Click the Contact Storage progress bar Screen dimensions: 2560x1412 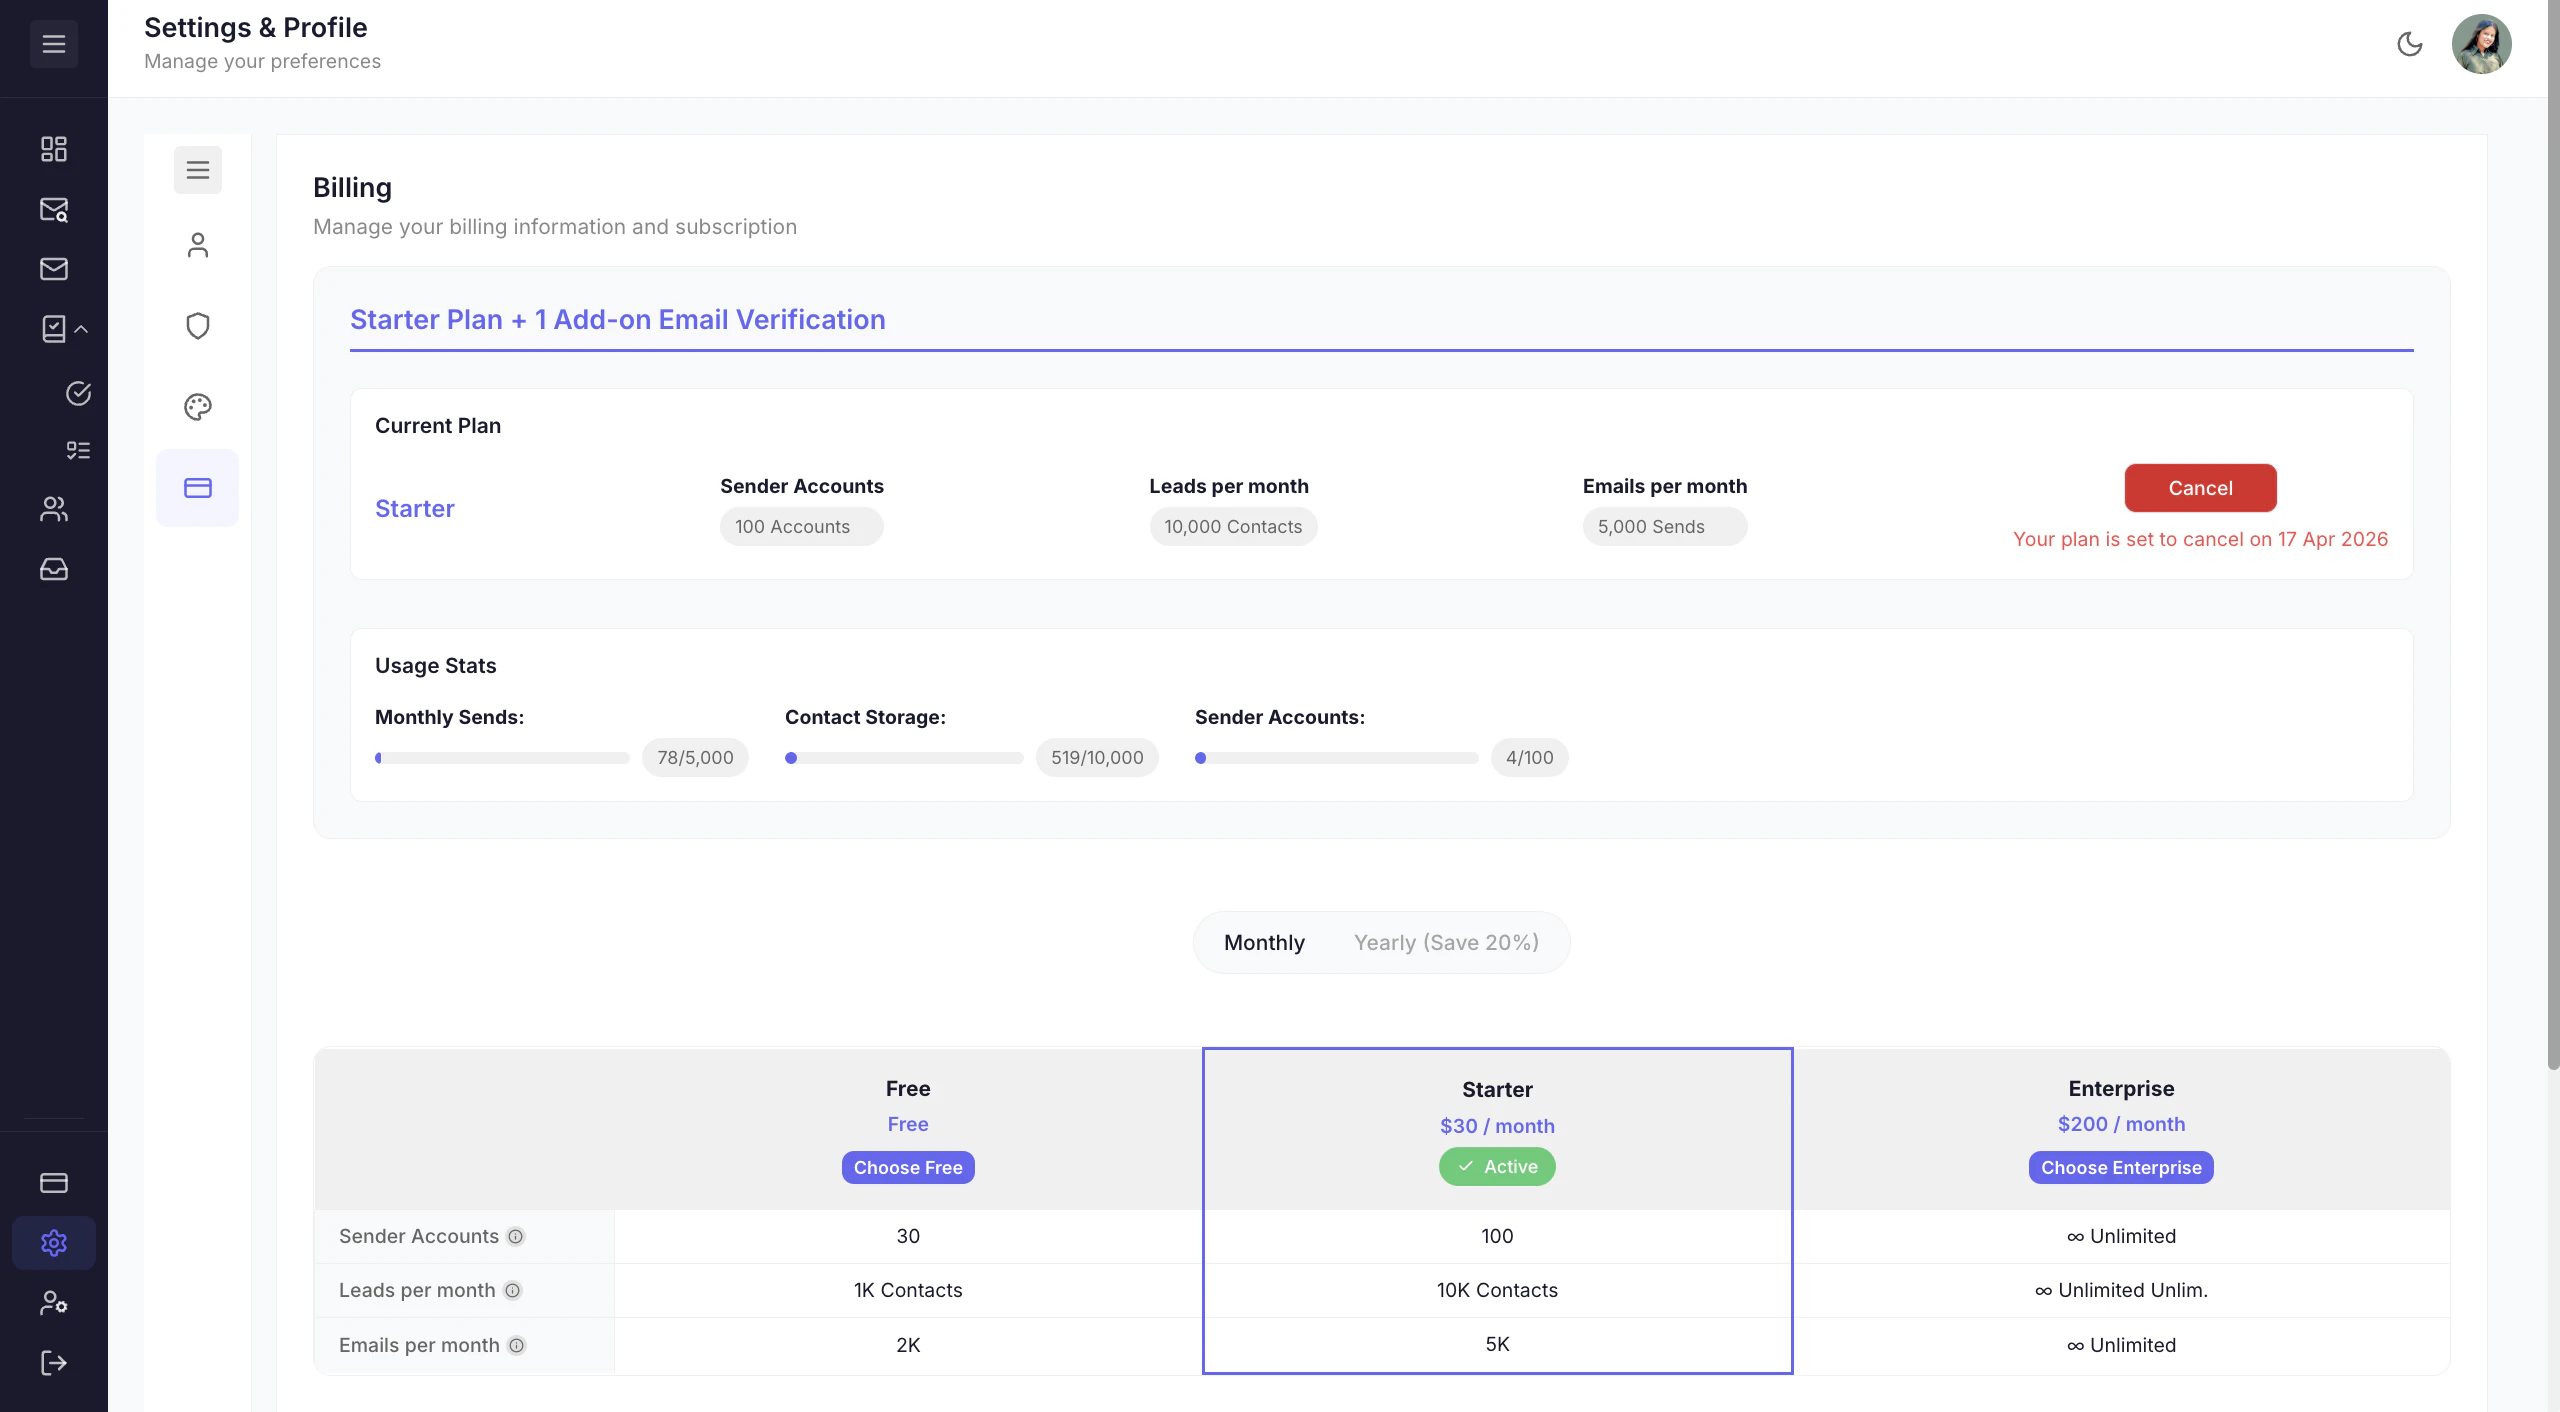(x=905, y=757)
